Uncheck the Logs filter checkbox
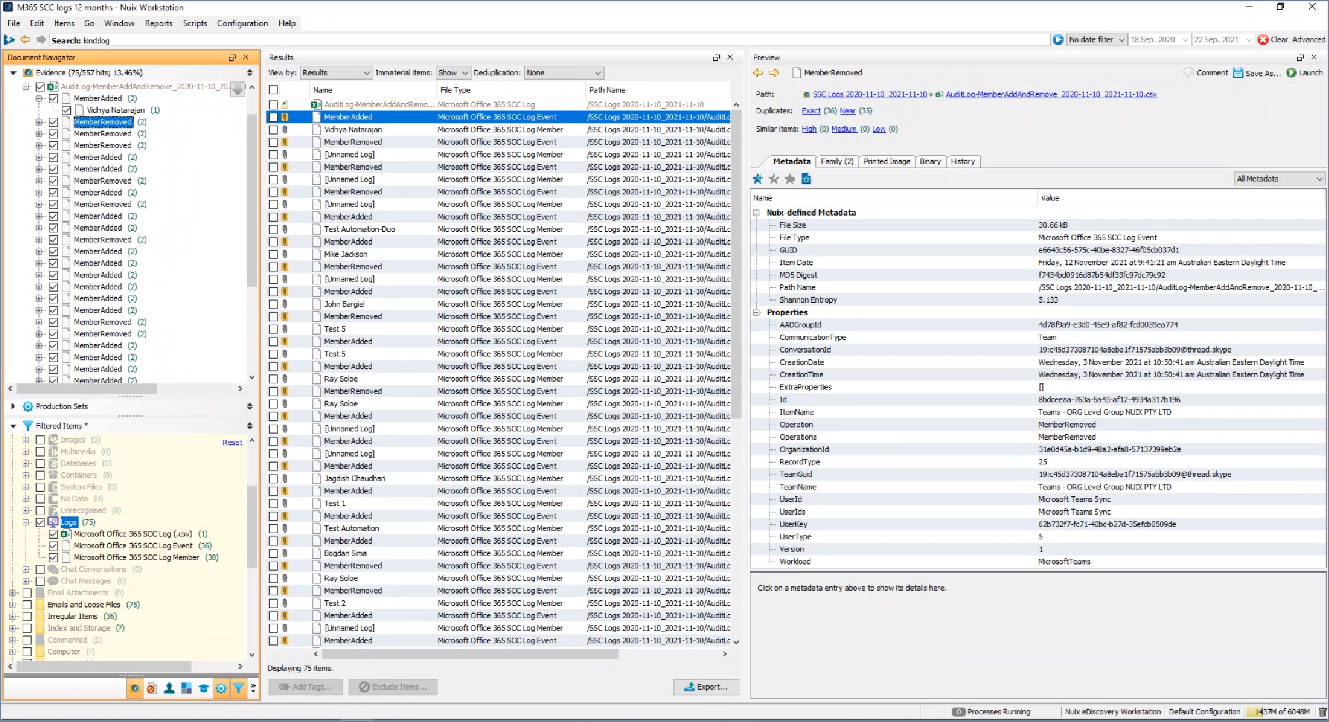Image resolution: width=1329 pixels, height=722 pixels. (40, 522)
